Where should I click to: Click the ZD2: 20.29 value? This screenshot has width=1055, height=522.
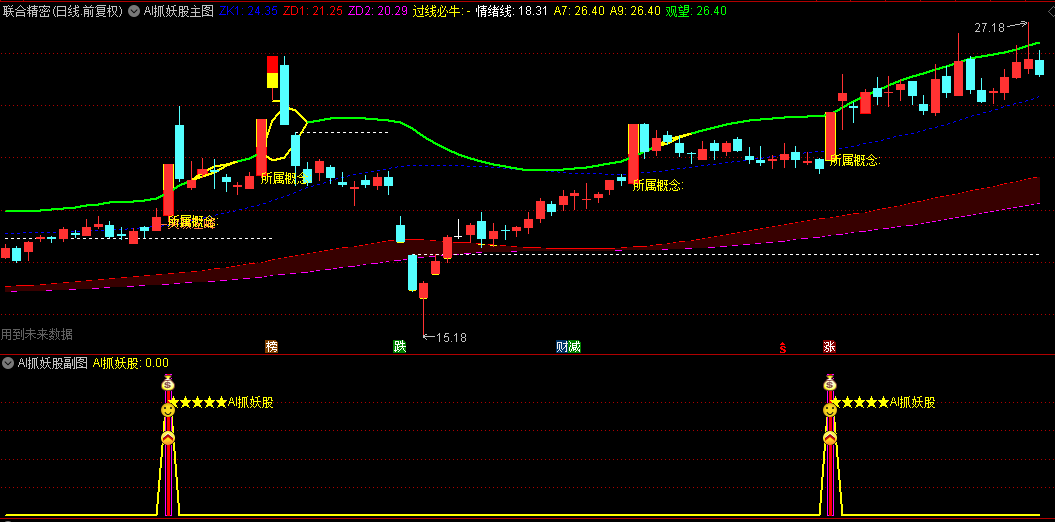pos(376,11)
